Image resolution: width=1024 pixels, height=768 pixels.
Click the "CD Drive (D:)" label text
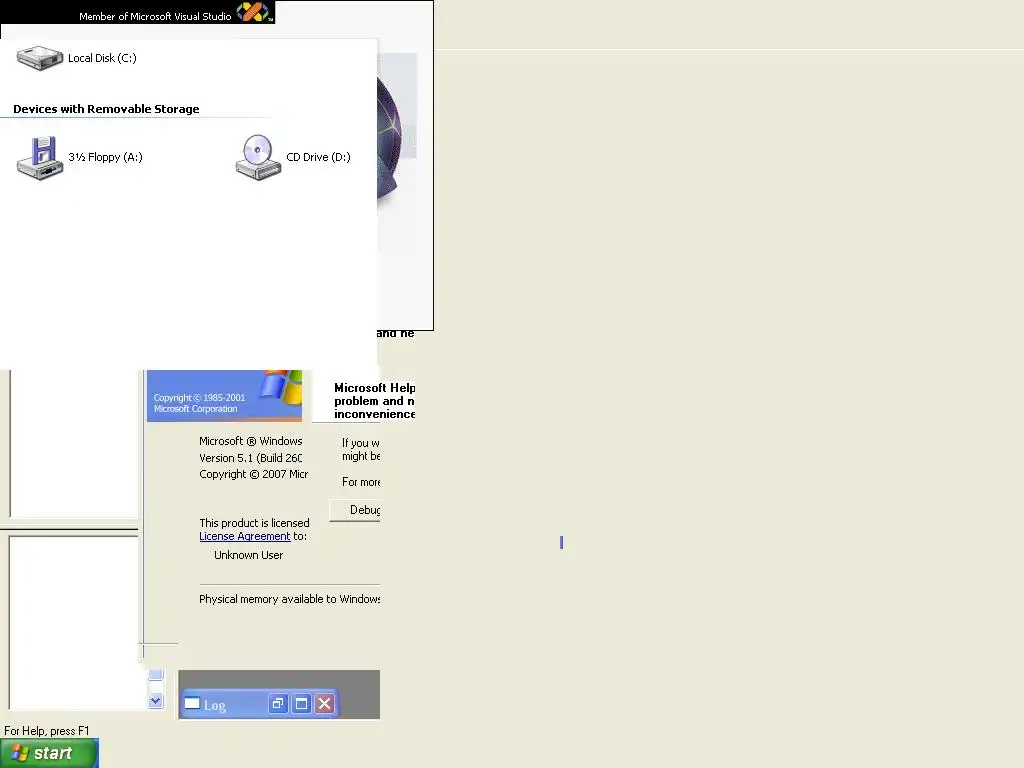[x=318, y=157]
